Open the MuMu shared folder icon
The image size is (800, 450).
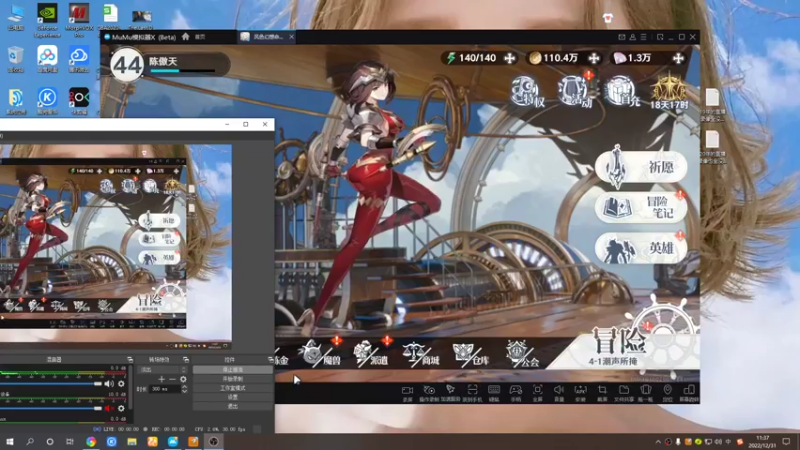(x=623, y=392)
